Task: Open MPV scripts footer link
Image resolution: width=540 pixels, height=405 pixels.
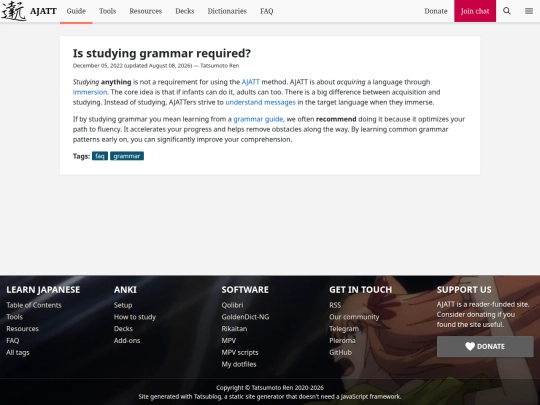Action: (x=240, y=352)
